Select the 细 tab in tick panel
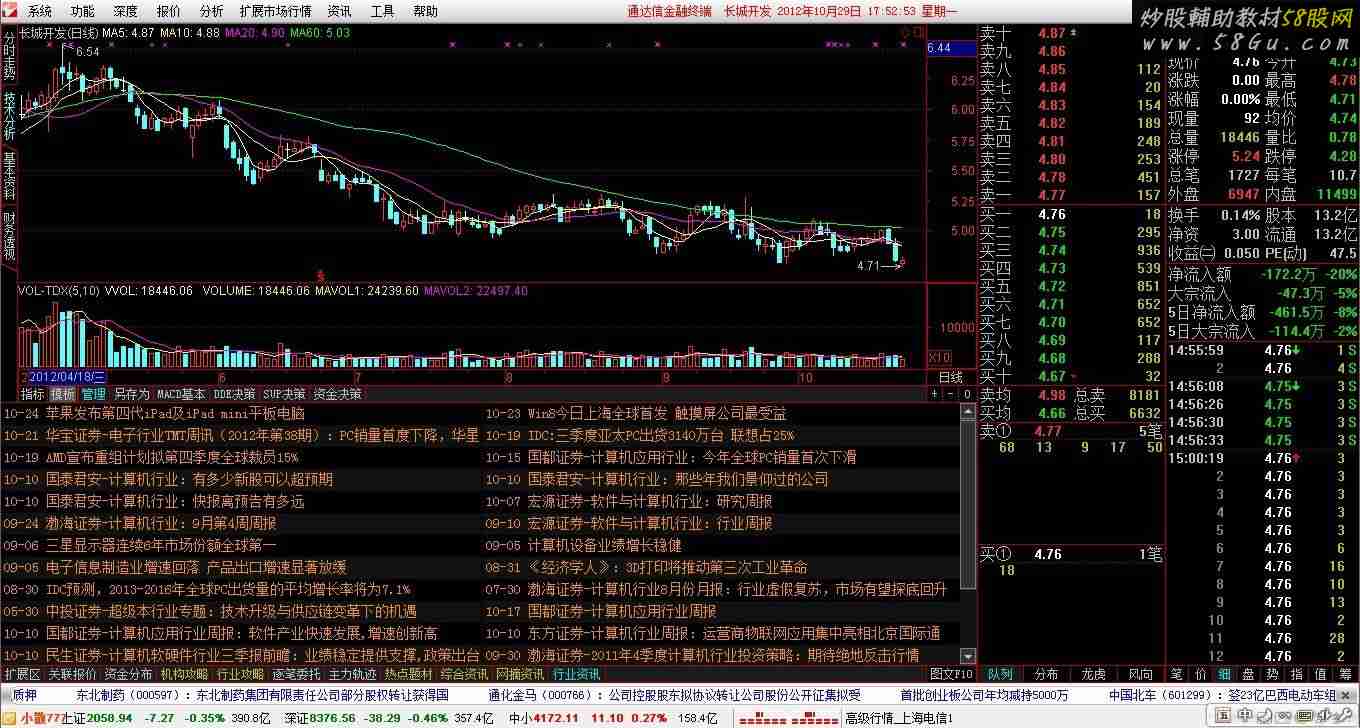The width and height of the screenshot is (1360, 728). [x=1224, y=674]
